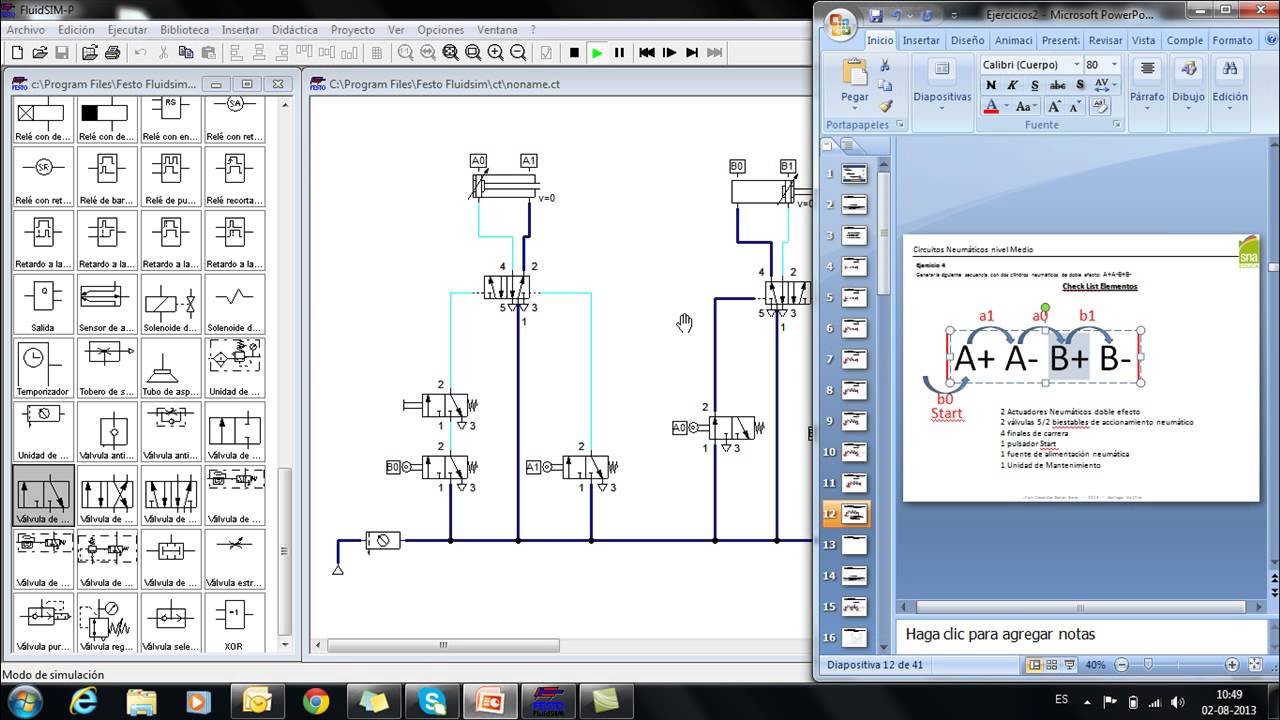Open the PowerPoint font color arrow
Viewport: 1280px width, 720px height.
(x=1005, y=106)
